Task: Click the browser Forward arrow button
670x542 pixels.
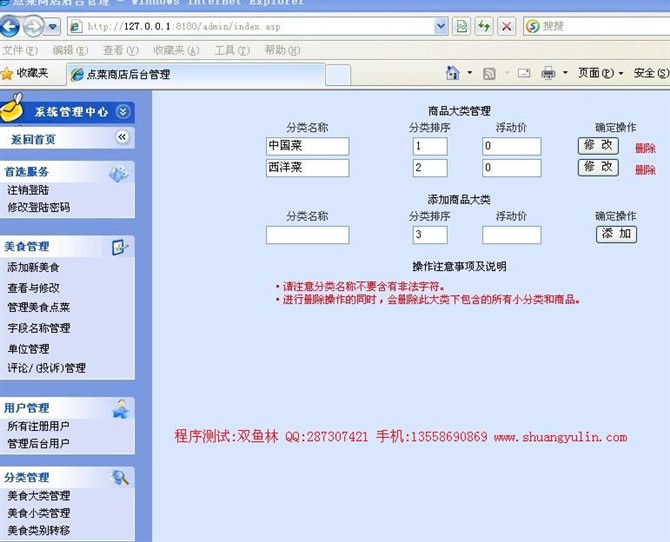Action: pyautogui.click(x=33, y=27)
